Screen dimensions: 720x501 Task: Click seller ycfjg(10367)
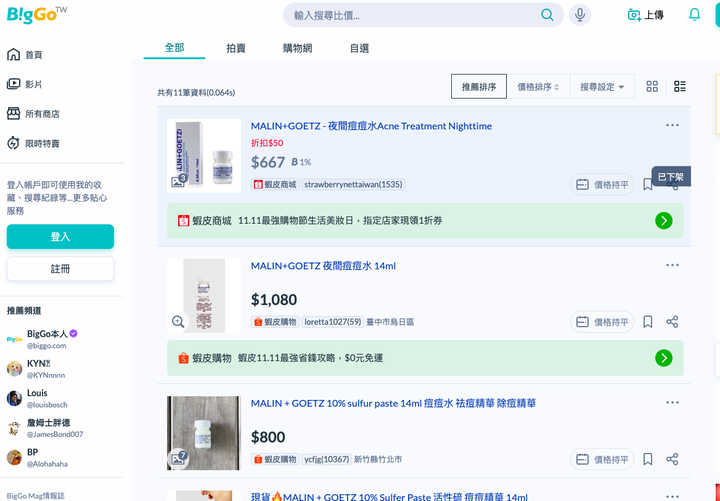(327, 459)
